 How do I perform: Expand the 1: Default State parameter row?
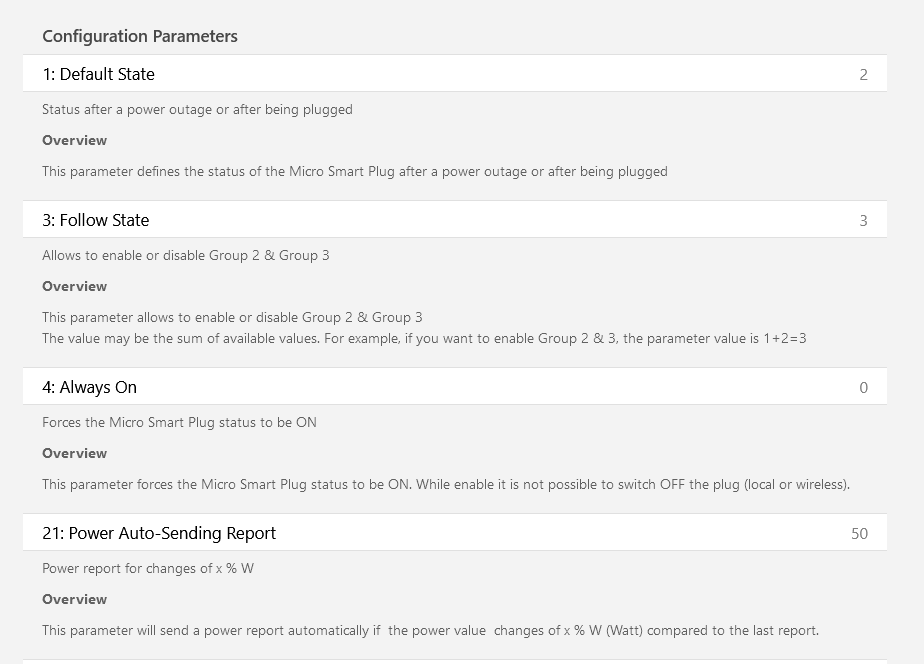point(454,74)
